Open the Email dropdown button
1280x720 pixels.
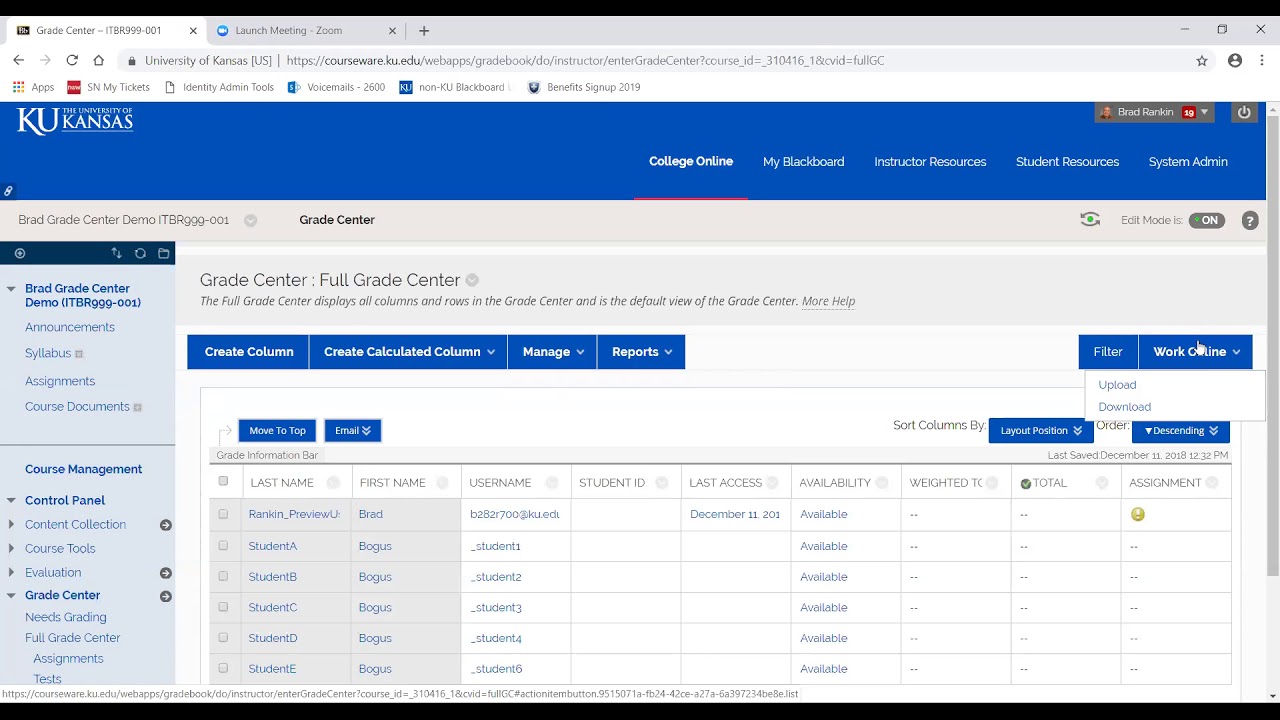(x=352, y=430)
